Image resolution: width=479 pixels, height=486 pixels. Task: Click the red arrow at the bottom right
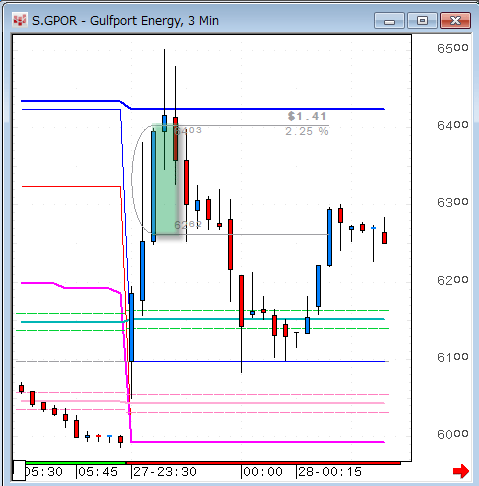[461, 471]
